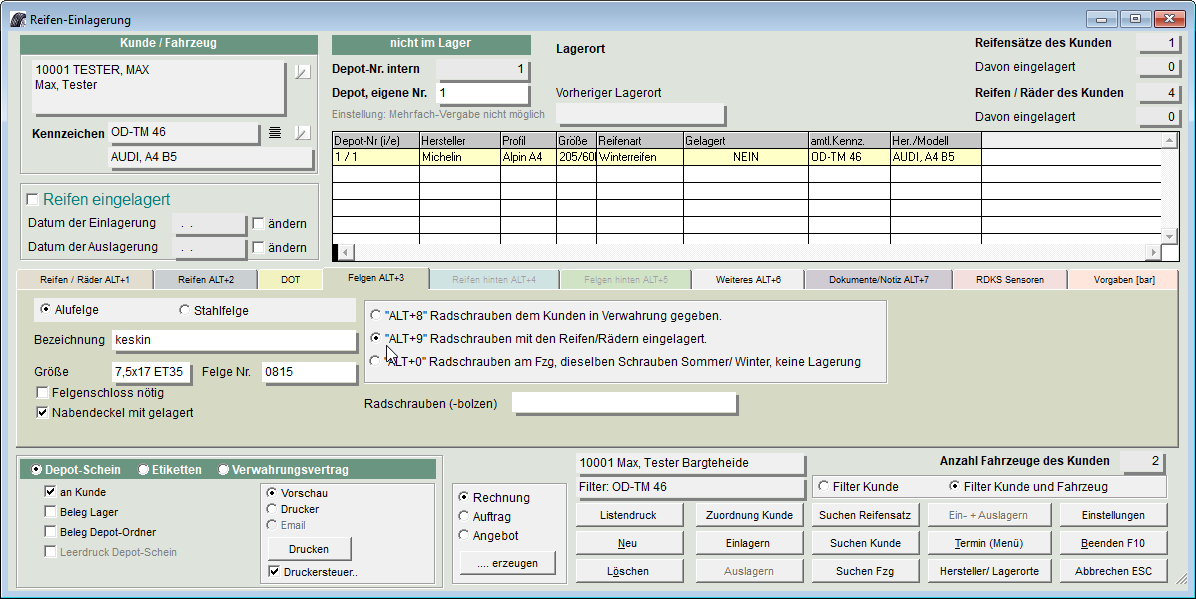Open the Dokumente/Notiz ALT+7 tab
This screenshot has height=599, width=1196.
(x=879, y=280)
